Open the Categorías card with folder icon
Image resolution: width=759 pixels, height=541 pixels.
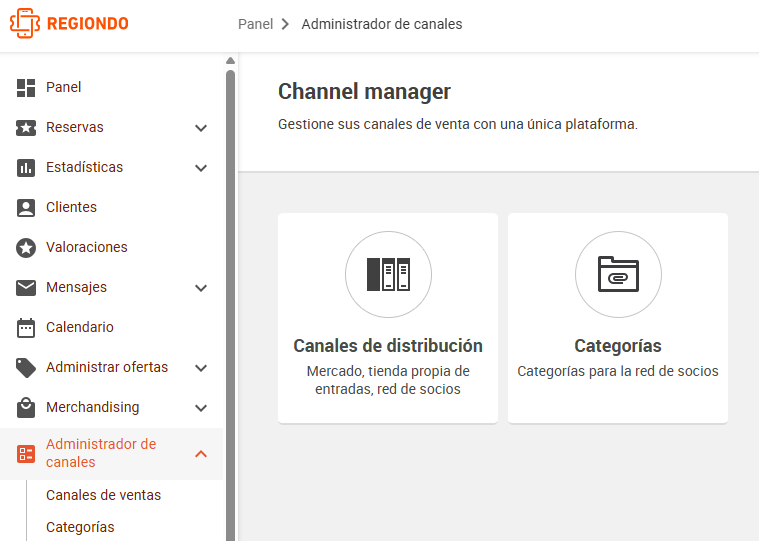[618, 318]
